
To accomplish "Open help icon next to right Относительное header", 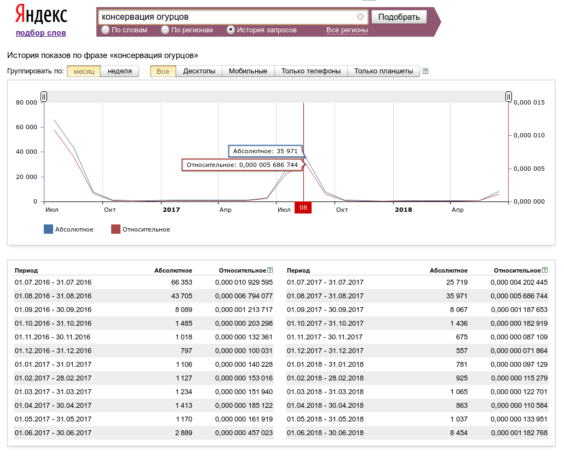I will [x=545, y=270].
